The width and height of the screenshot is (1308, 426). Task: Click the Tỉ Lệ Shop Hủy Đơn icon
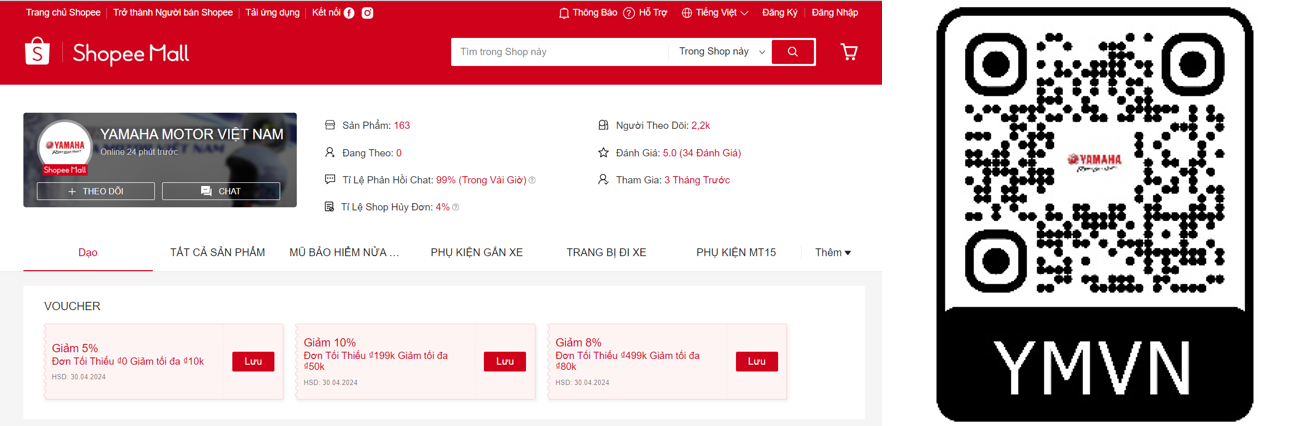(x=330, y=207)
